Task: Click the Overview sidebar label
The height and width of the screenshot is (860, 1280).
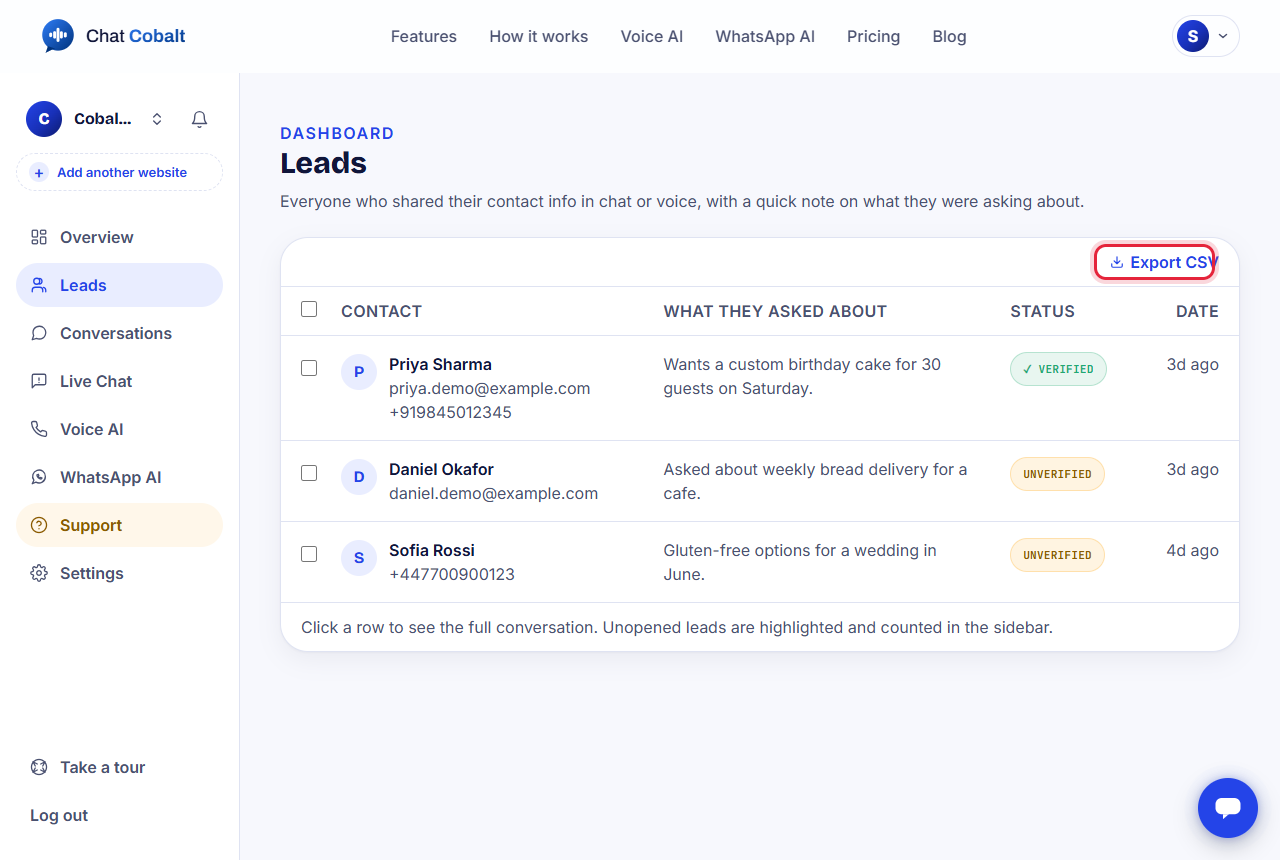Action: [97, 237]
